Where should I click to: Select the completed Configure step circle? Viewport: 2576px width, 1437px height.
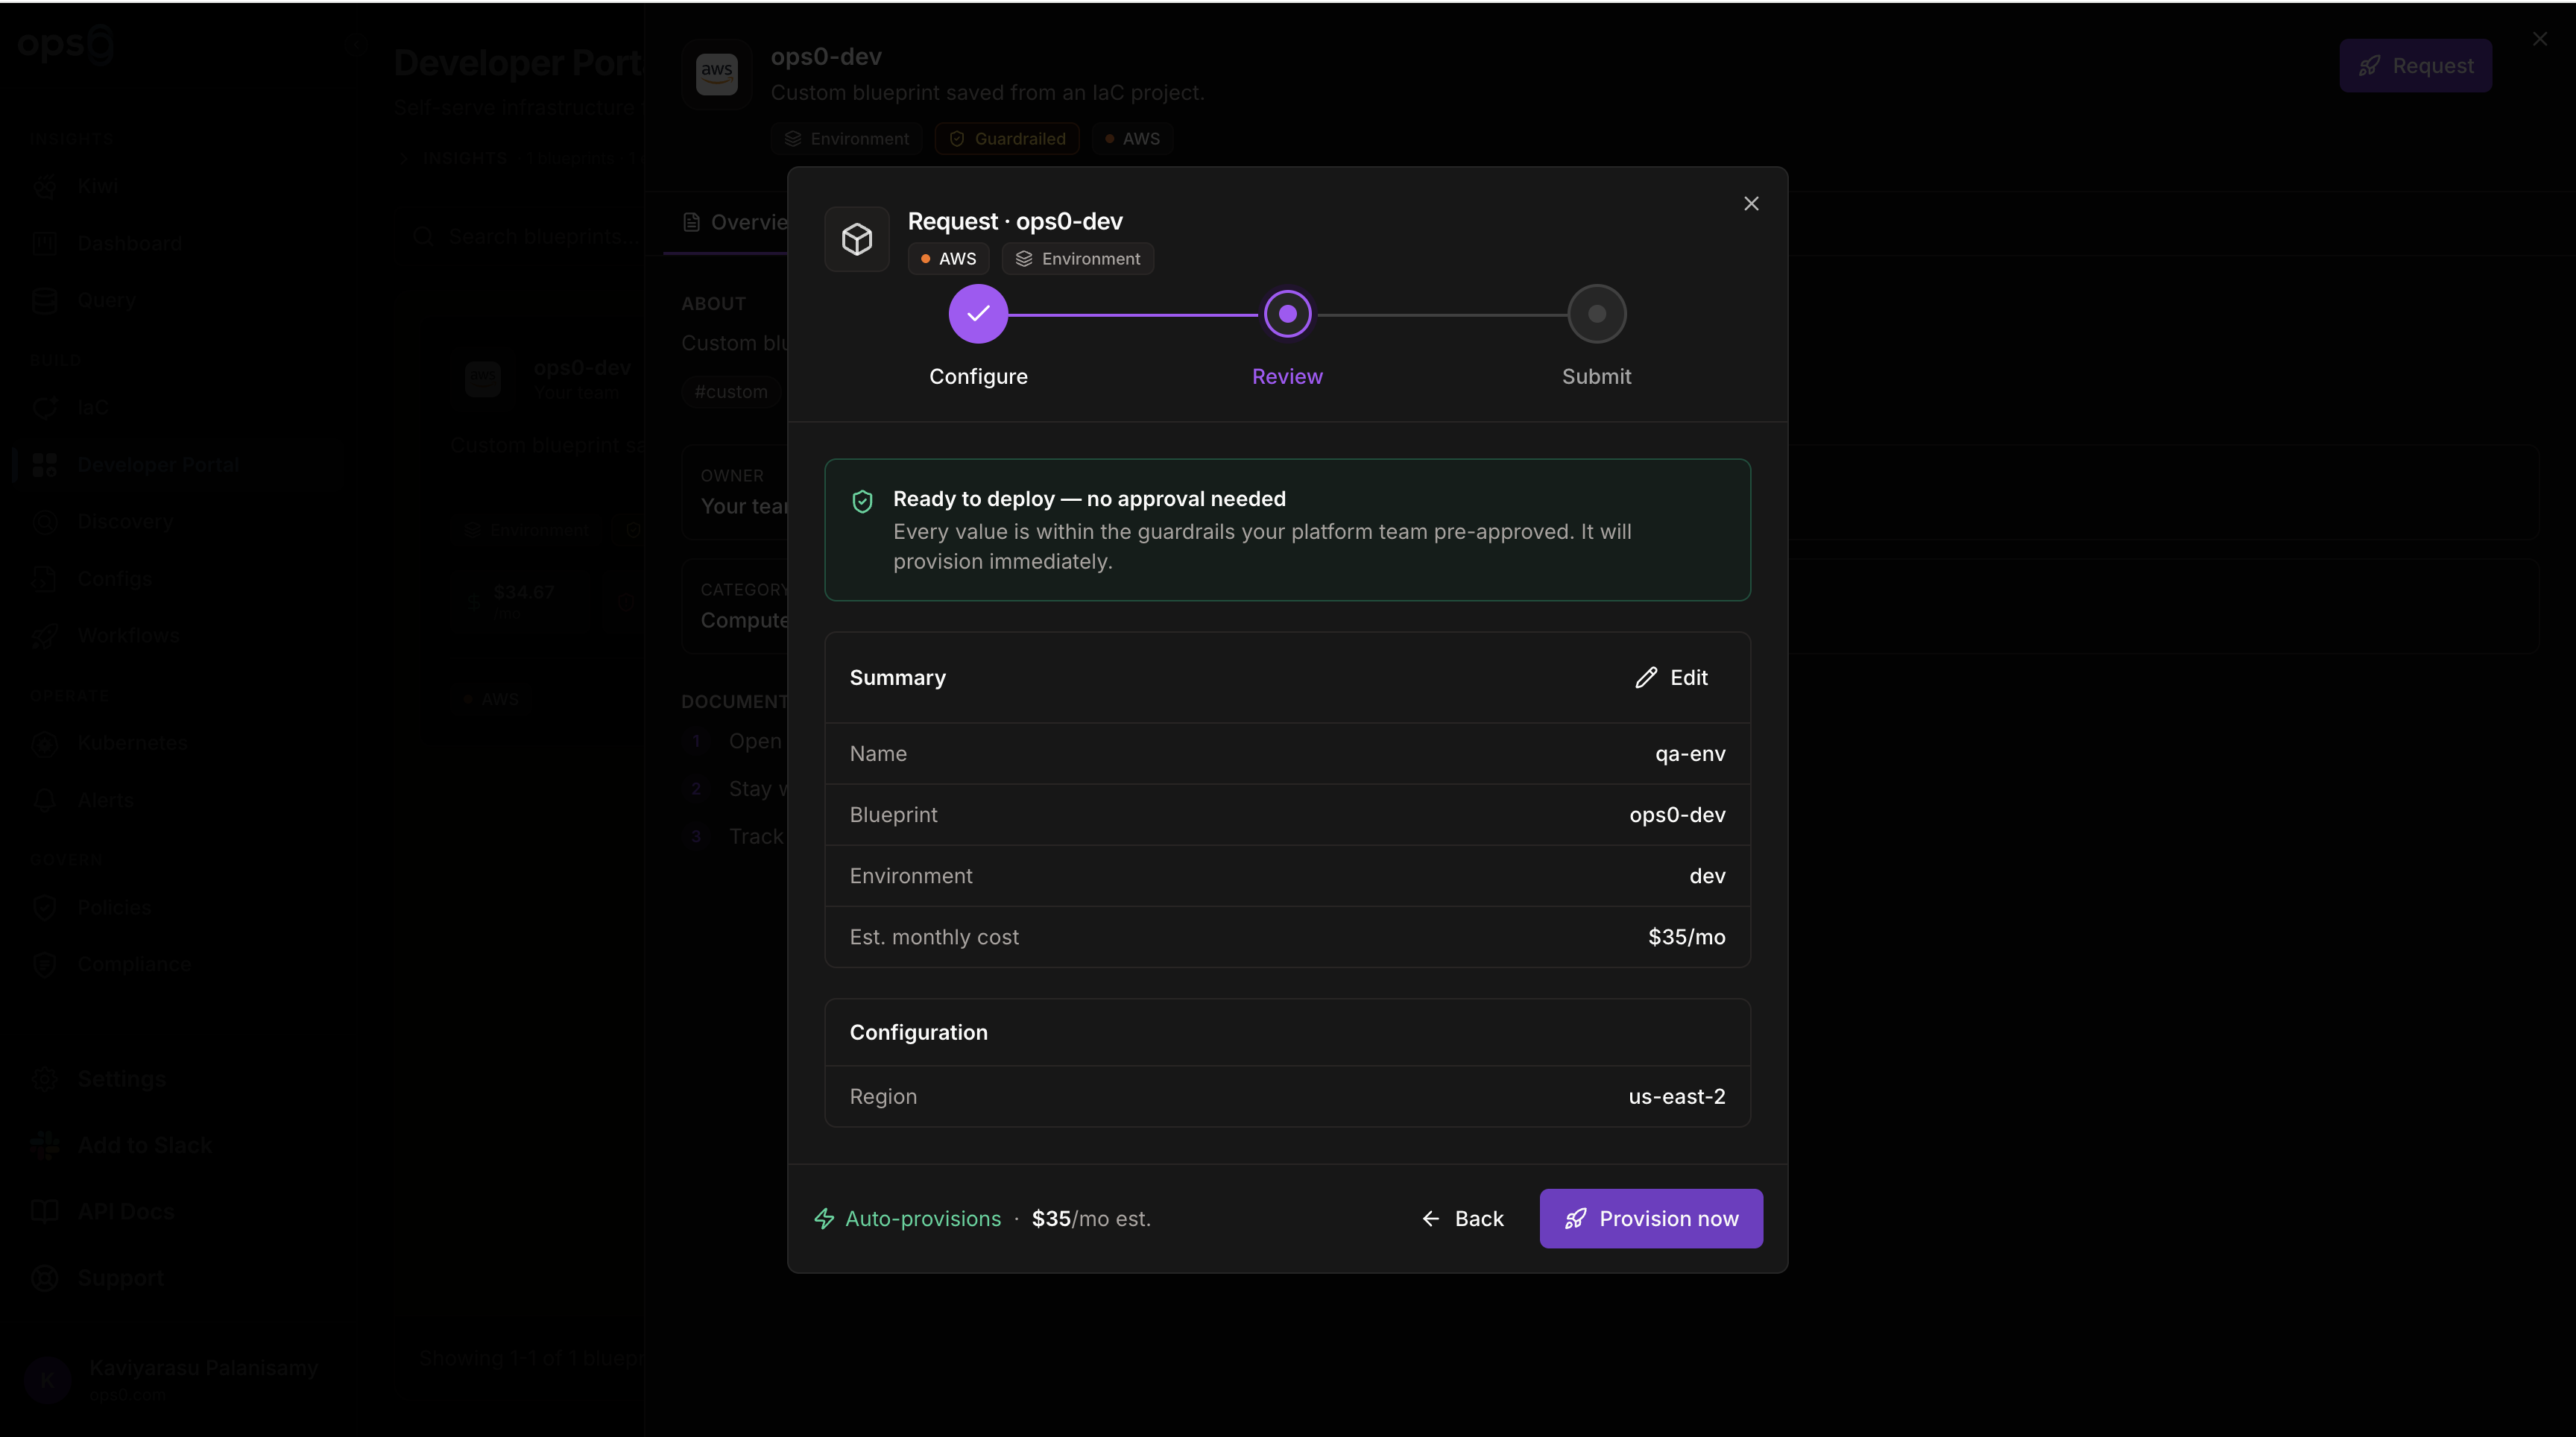978,313
